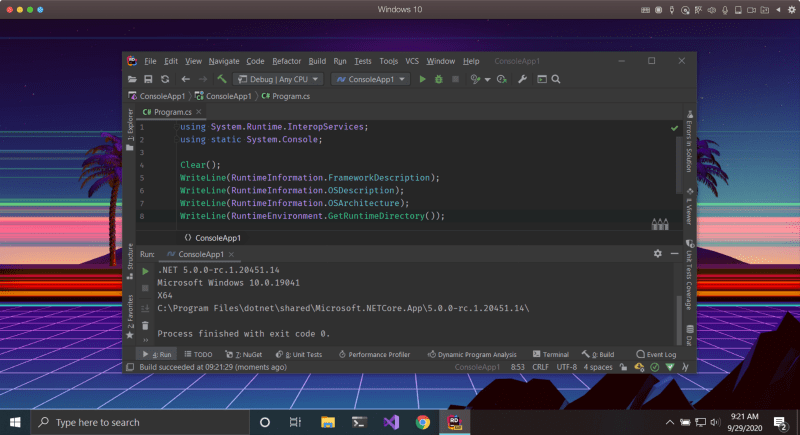Open the 4 spaces indent selector
Screen dimensions: 800x435
[597, 367]
